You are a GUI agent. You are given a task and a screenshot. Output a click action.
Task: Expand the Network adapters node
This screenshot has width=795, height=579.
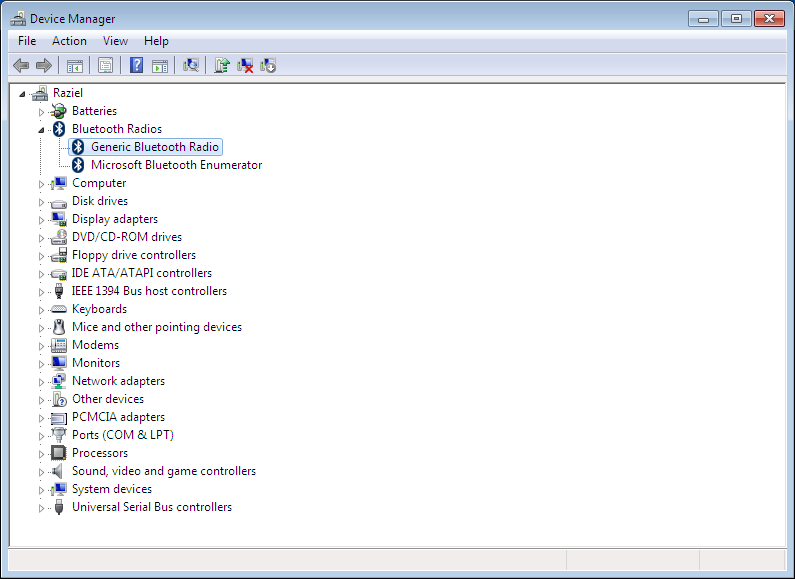(x=42, y=381)
